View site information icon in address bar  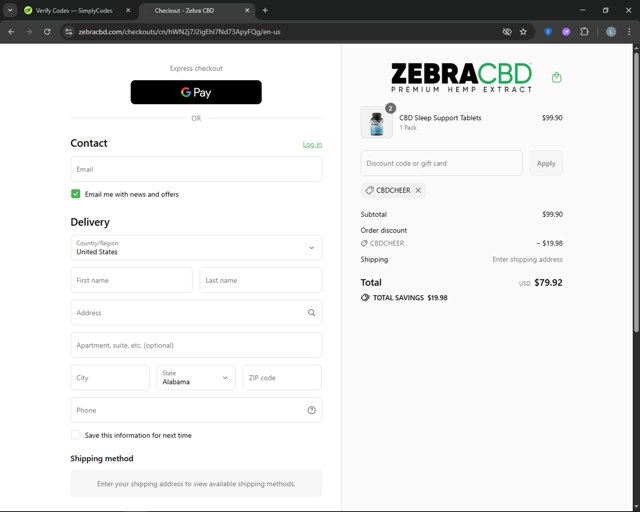click(69, 32)
